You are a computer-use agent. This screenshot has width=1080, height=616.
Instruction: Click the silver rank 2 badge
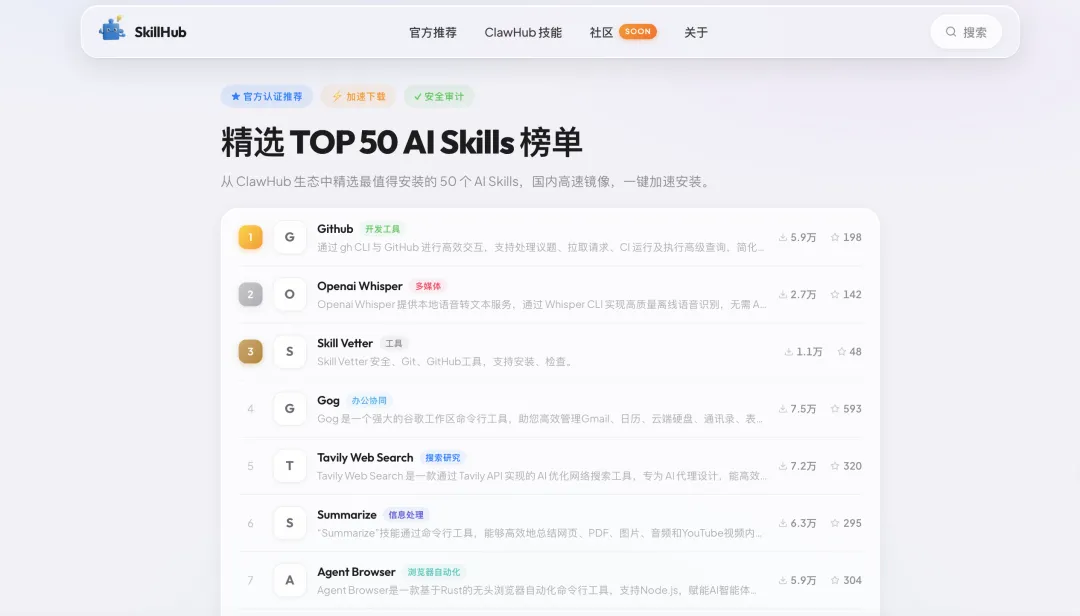(251, 294)
